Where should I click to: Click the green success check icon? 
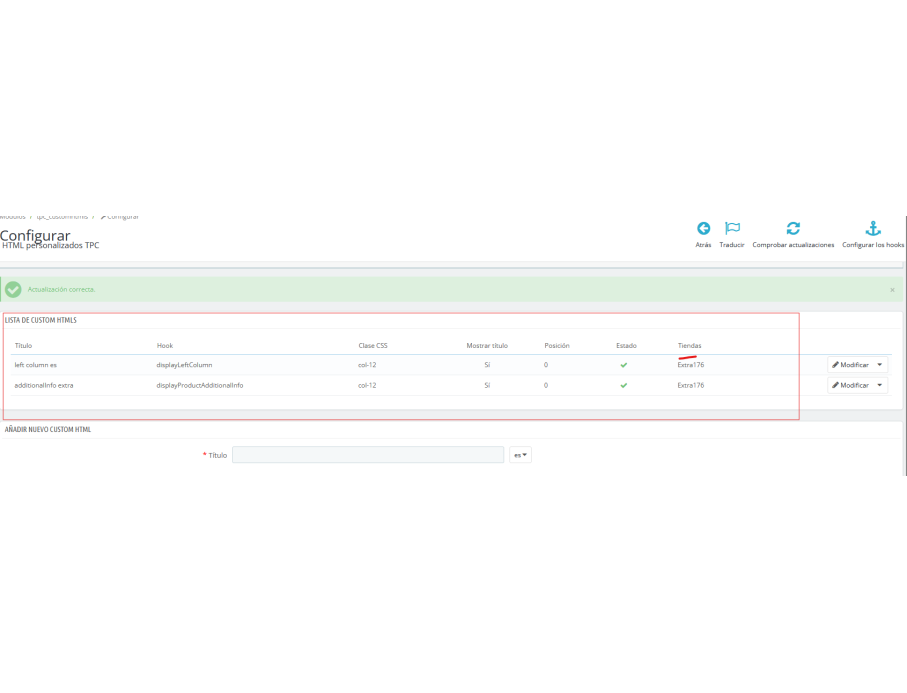click(13, 289)
